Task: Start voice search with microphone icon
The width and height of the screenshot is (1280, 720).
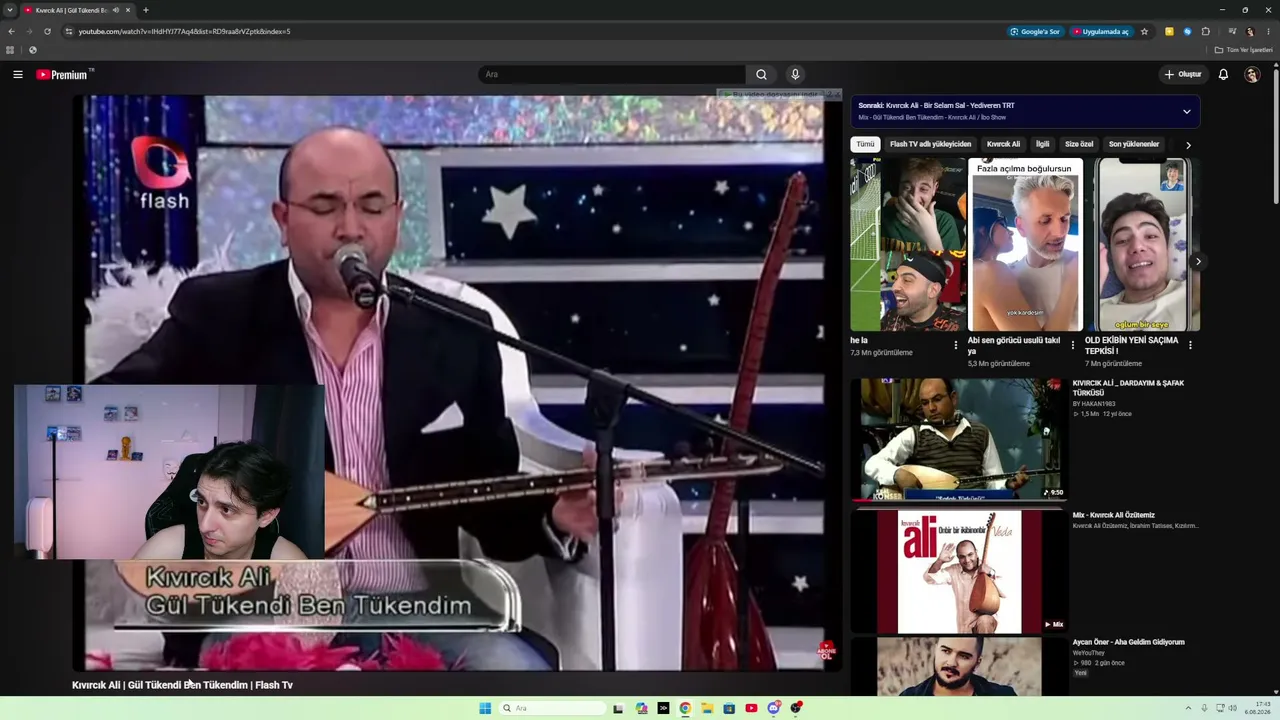Action: [795, 74]
